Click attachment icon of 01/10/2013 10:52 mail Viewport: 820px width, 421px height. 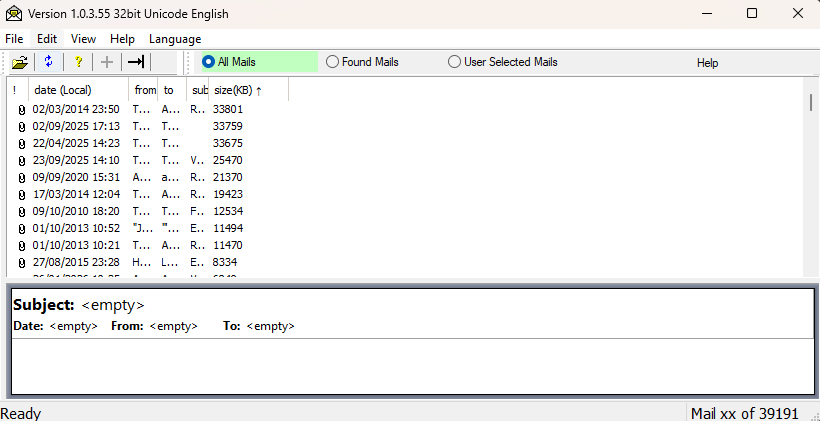21,229
